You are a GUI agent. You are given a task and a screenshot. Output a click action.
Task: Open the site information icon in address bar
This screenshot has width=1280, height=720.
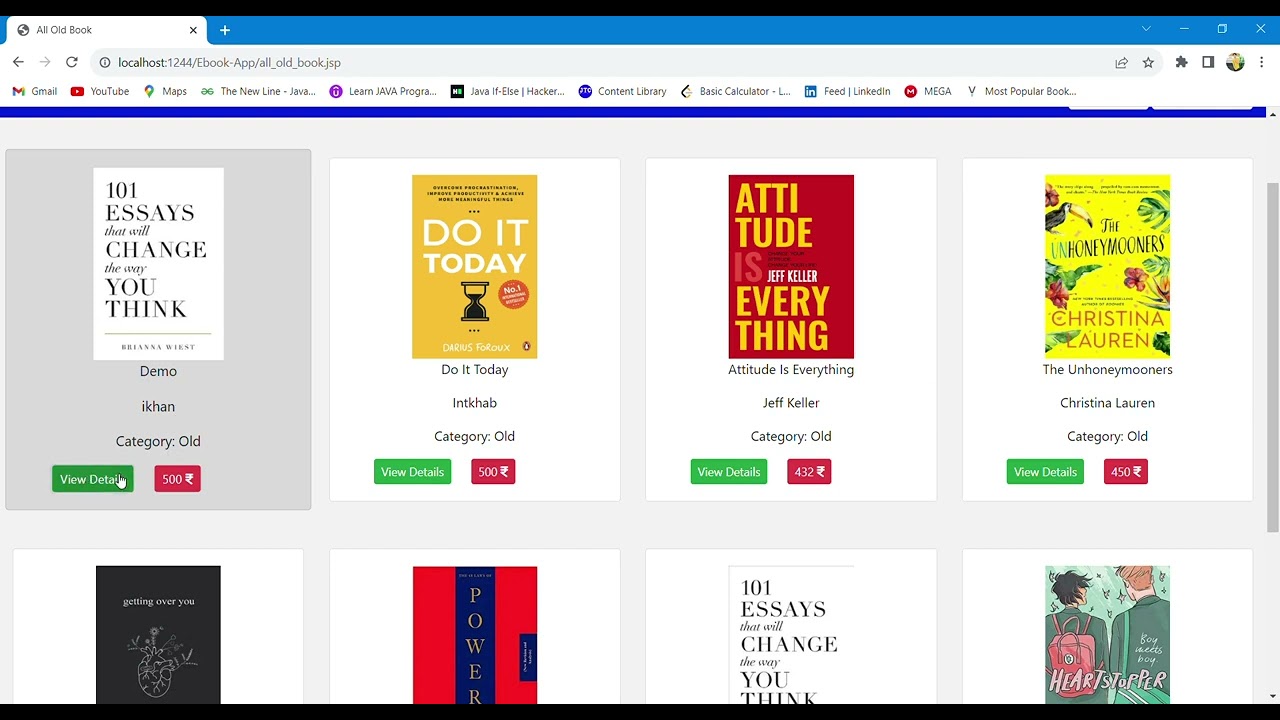coord(105,62)
